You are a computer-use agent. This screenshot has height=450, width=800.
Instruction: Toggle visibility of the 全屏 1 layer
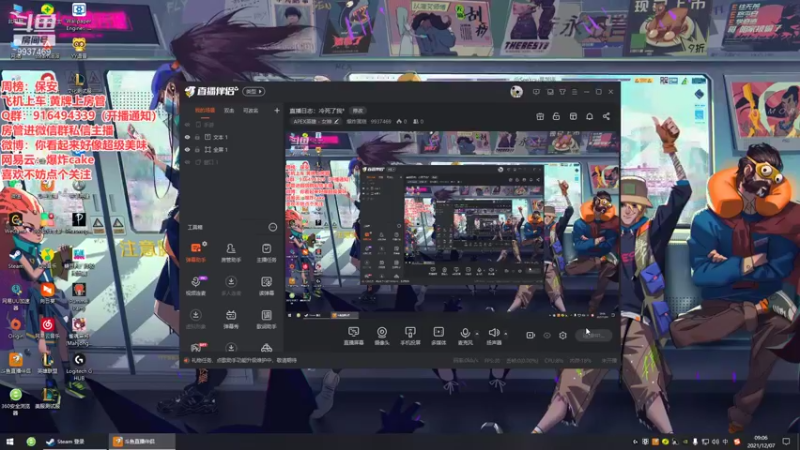(187, 149)
